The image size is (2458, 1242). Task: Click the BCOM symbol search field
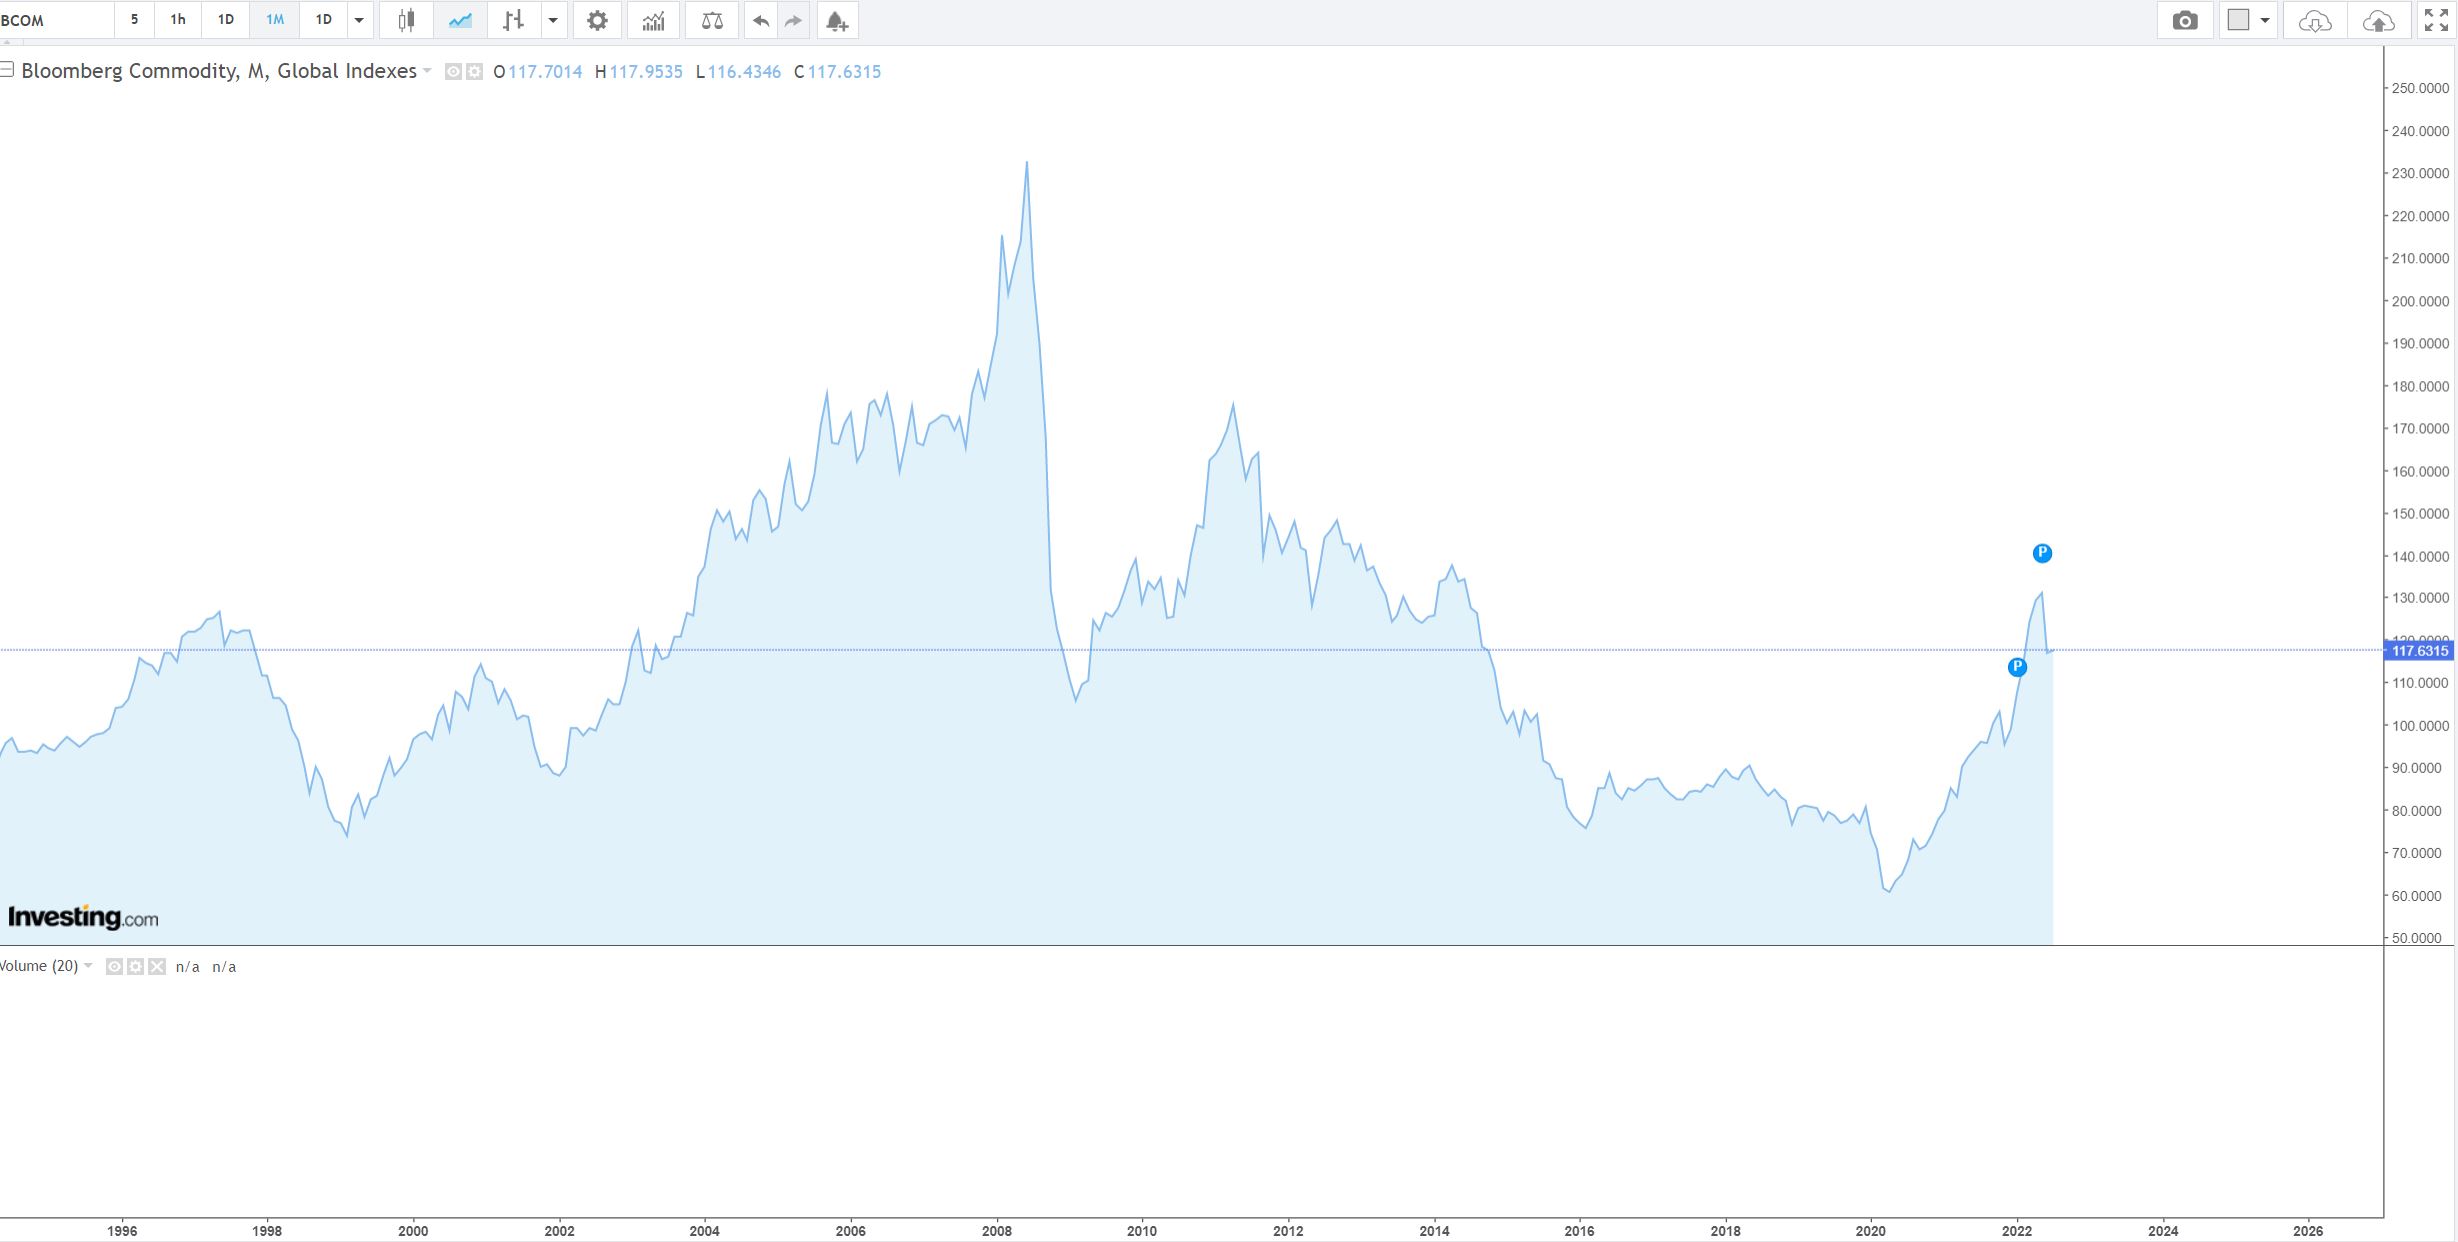(56, 21)
